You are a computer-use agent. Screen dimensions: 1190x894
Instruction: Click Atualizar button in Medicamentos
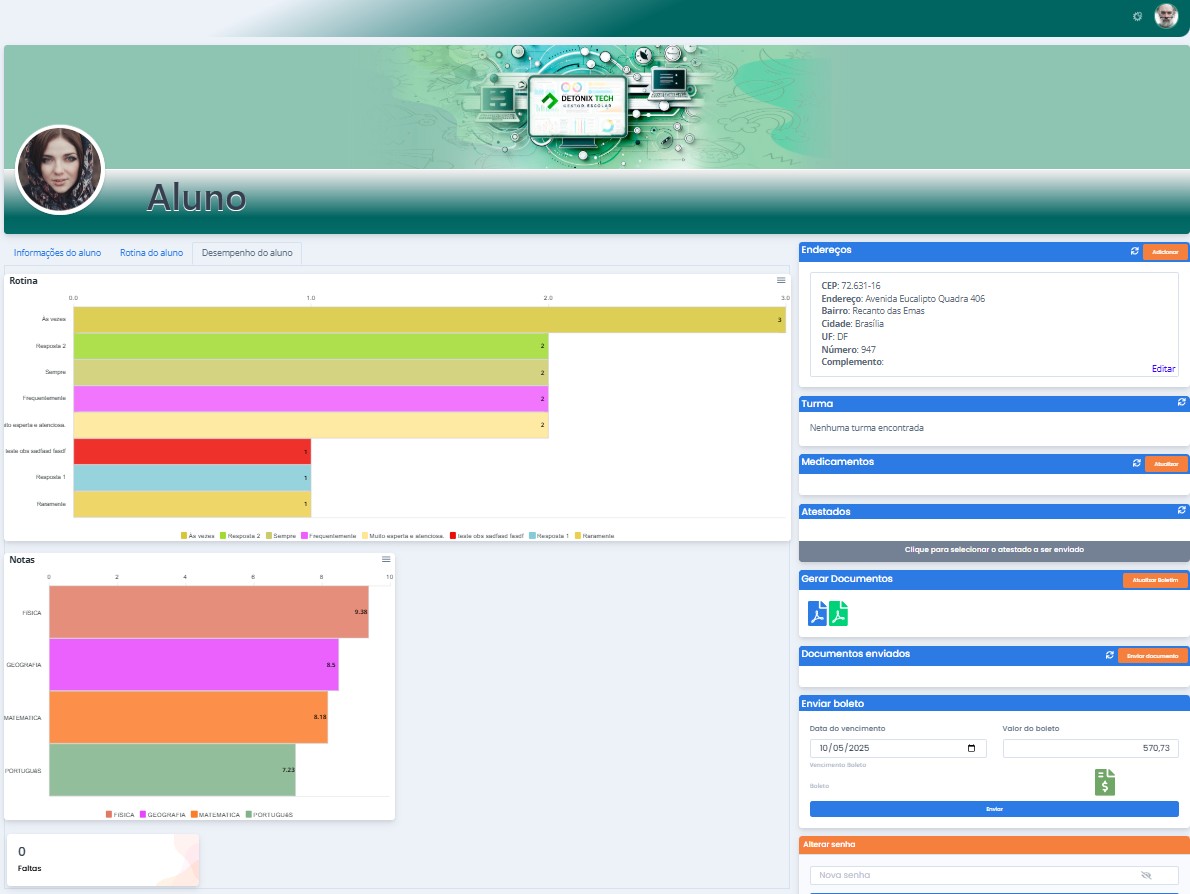click(x=1166, y=464)
